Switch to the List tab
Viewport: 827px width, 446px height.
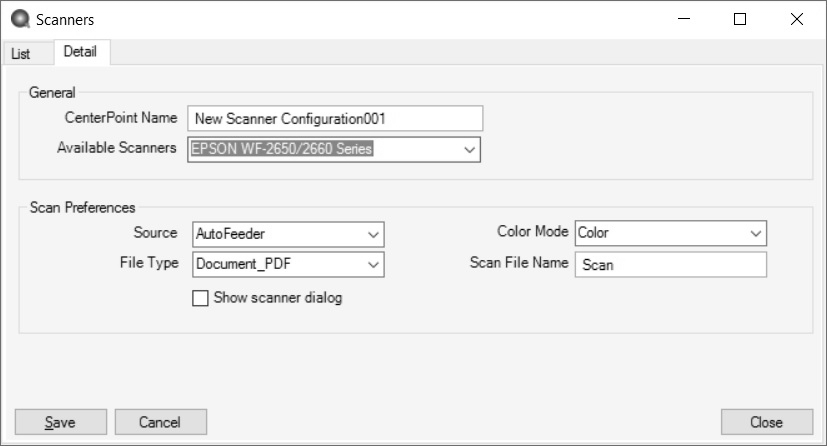click(21, 53)
